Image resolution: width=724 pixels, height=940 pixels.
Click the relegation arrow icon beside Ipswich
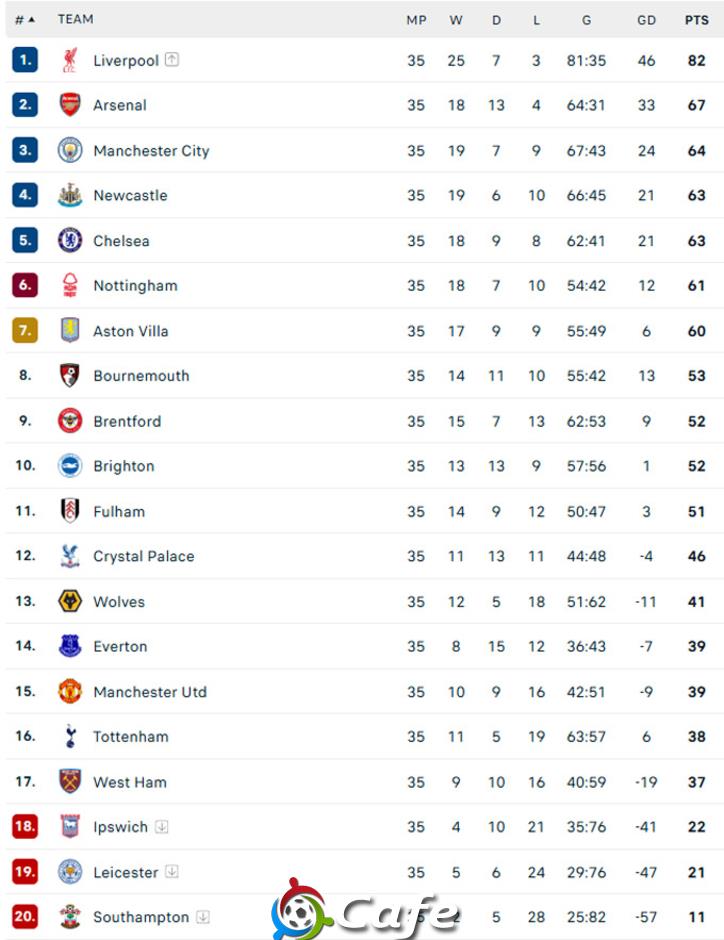pos(162,827)
